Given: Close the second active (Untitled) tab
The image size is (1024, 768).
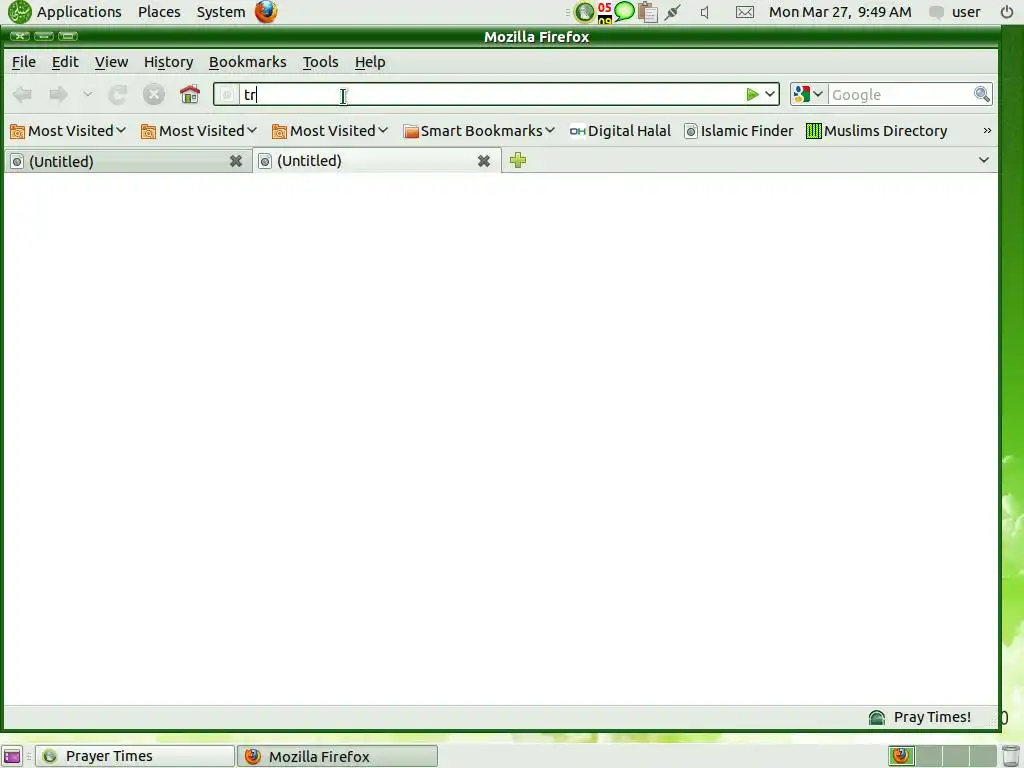Looking at the screenshot, I should (x=483, y=161).
